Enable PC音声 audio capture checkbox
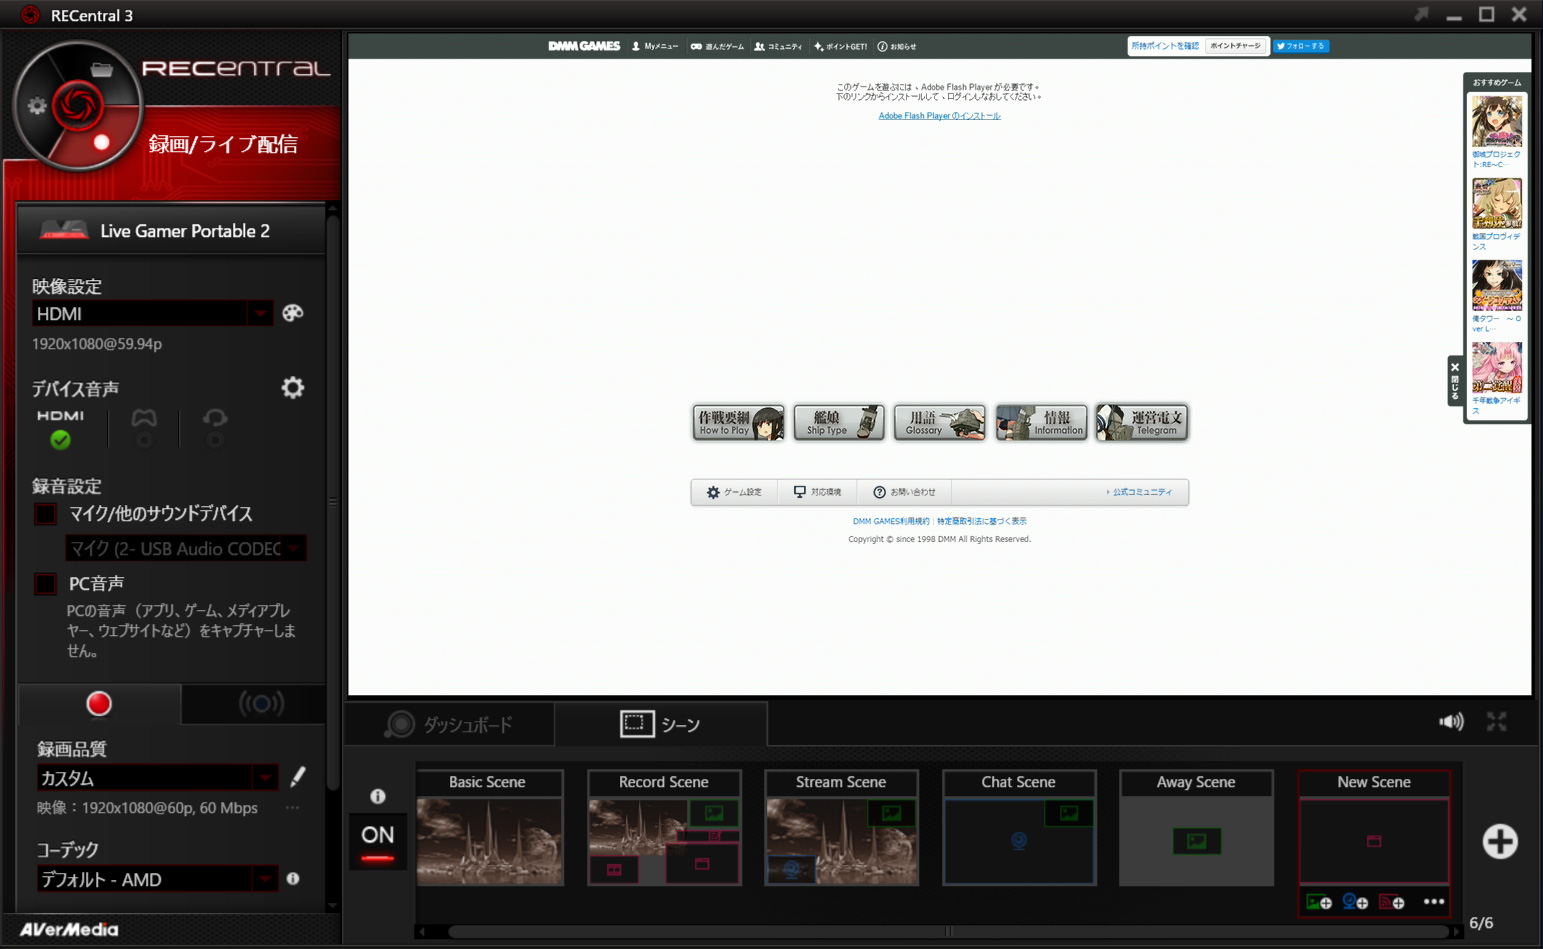Screen dimensions: 1543x949 (x=46, y=584)
